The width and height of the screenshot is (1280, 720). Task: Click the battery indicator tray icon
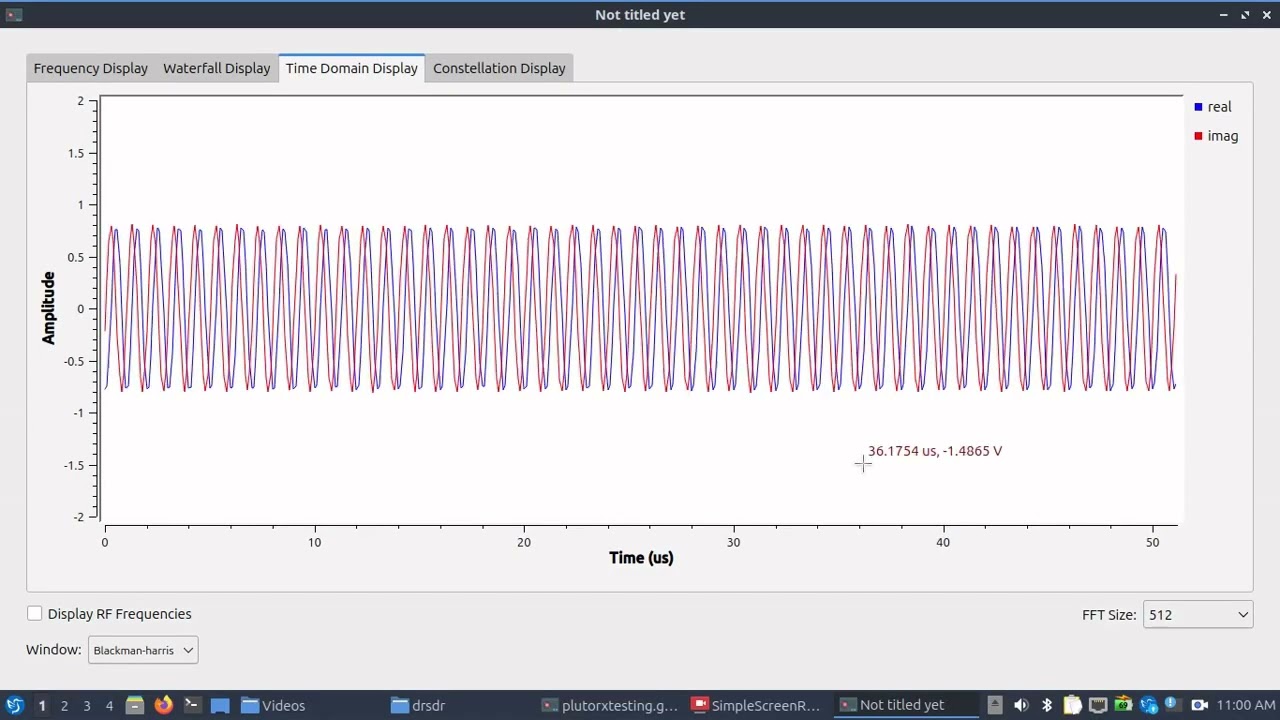(x=1123, y=705)
